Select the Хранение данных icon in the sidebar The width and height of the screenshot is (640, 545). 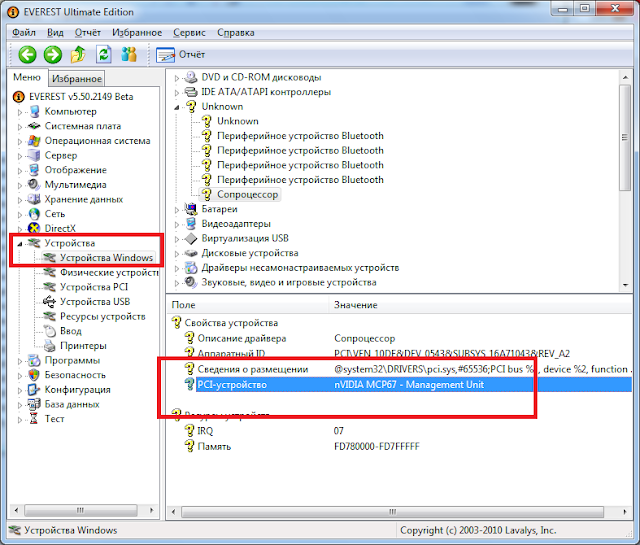click(x=33, y=199)
